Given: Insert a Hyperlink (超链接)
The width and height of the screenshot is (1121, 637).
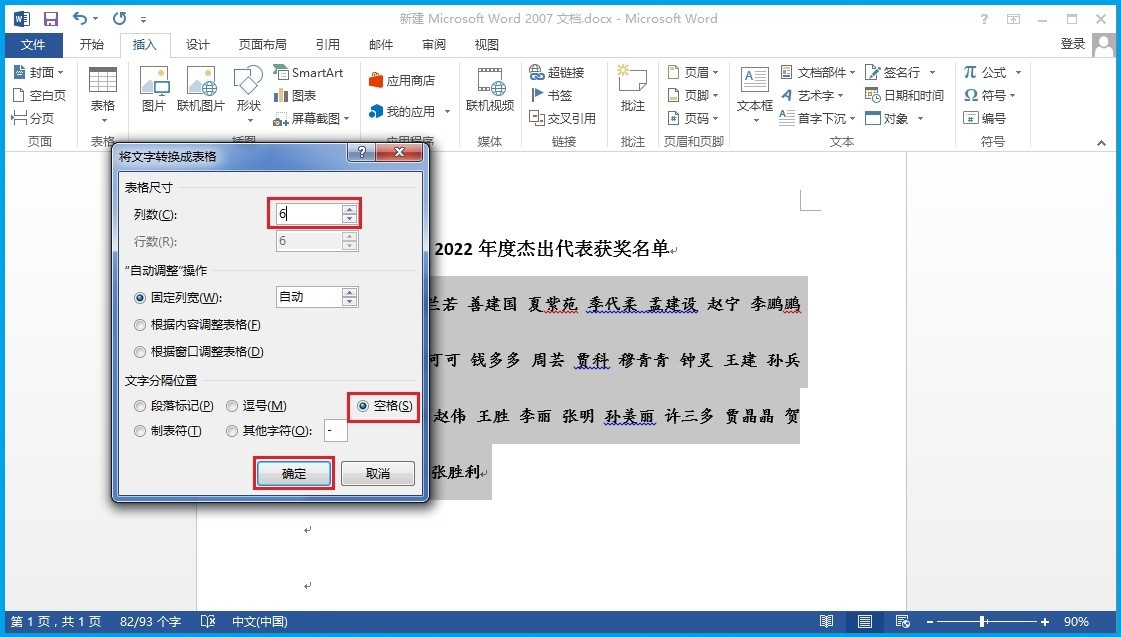Looking at the screenshot, I should tap(557, 72).
